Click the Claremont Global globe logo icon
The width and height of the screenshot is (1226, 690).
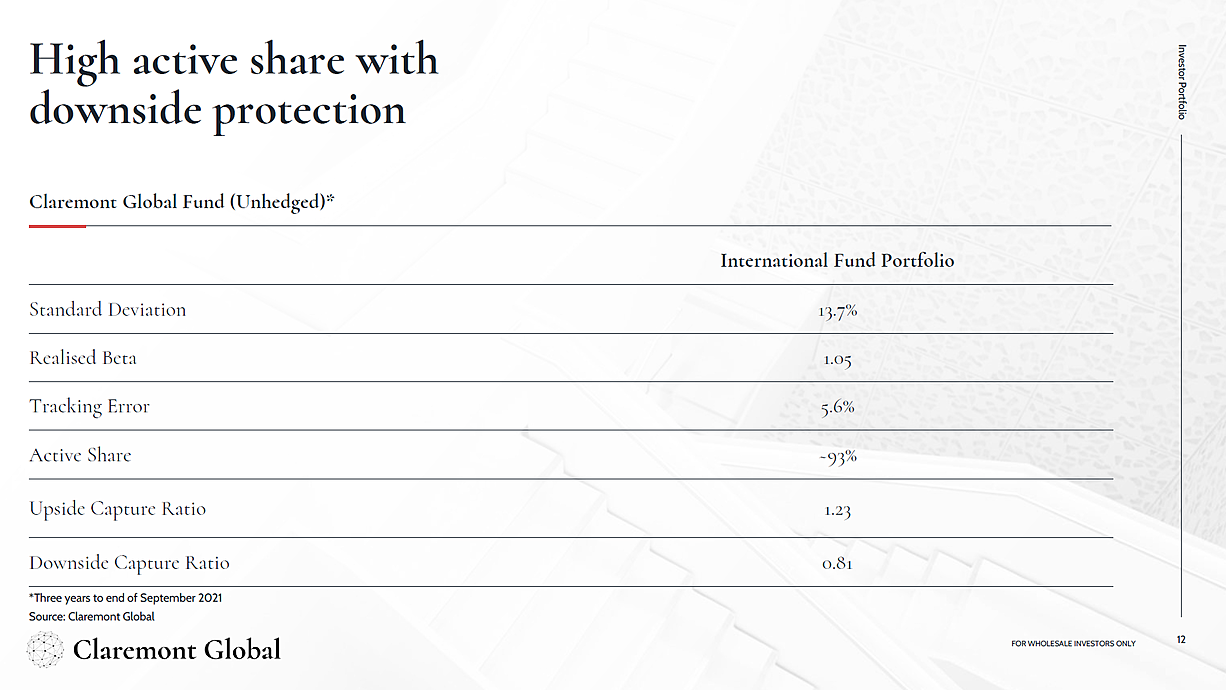(46, 650)
